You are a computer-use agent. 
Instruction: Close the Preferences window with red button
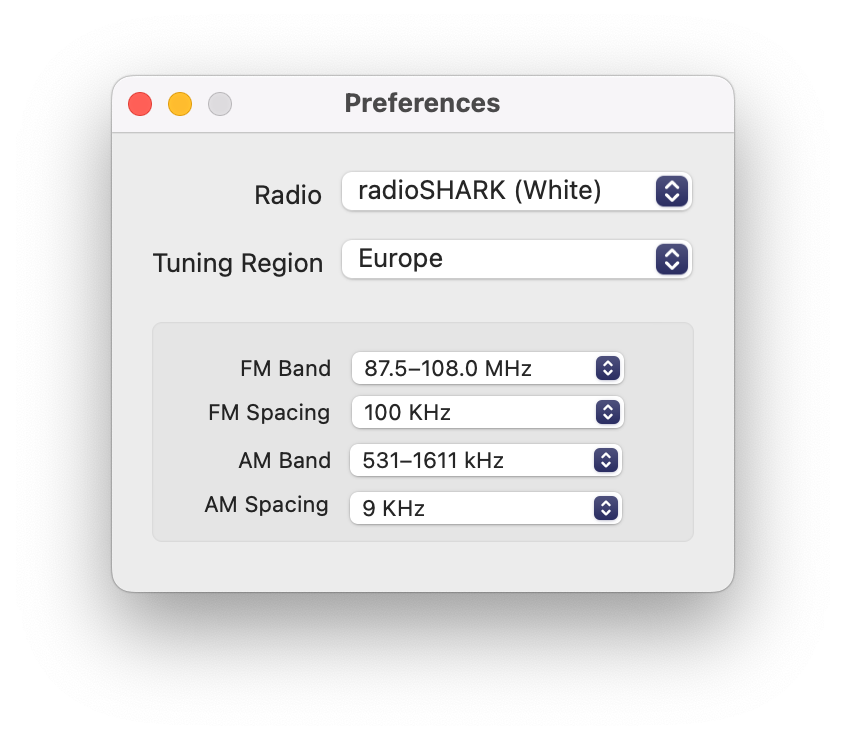click(140, 104)
